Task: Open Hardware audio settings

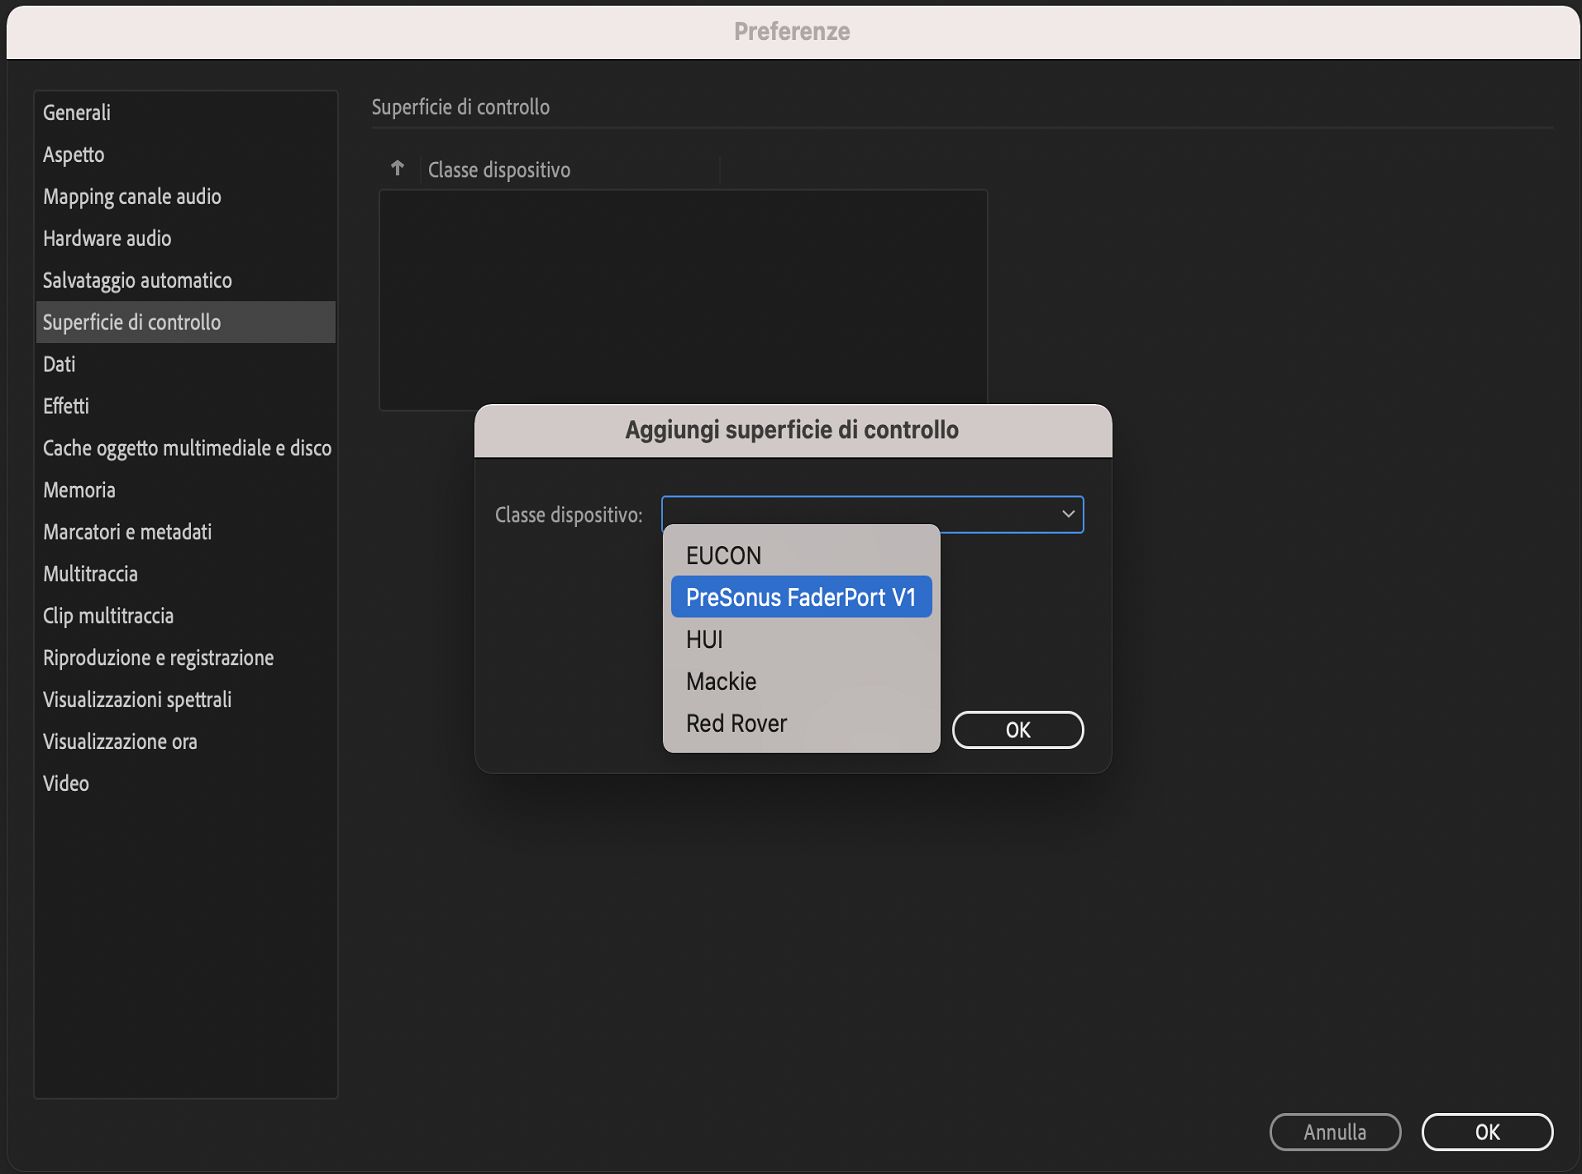Action: [x=185, y=239]
